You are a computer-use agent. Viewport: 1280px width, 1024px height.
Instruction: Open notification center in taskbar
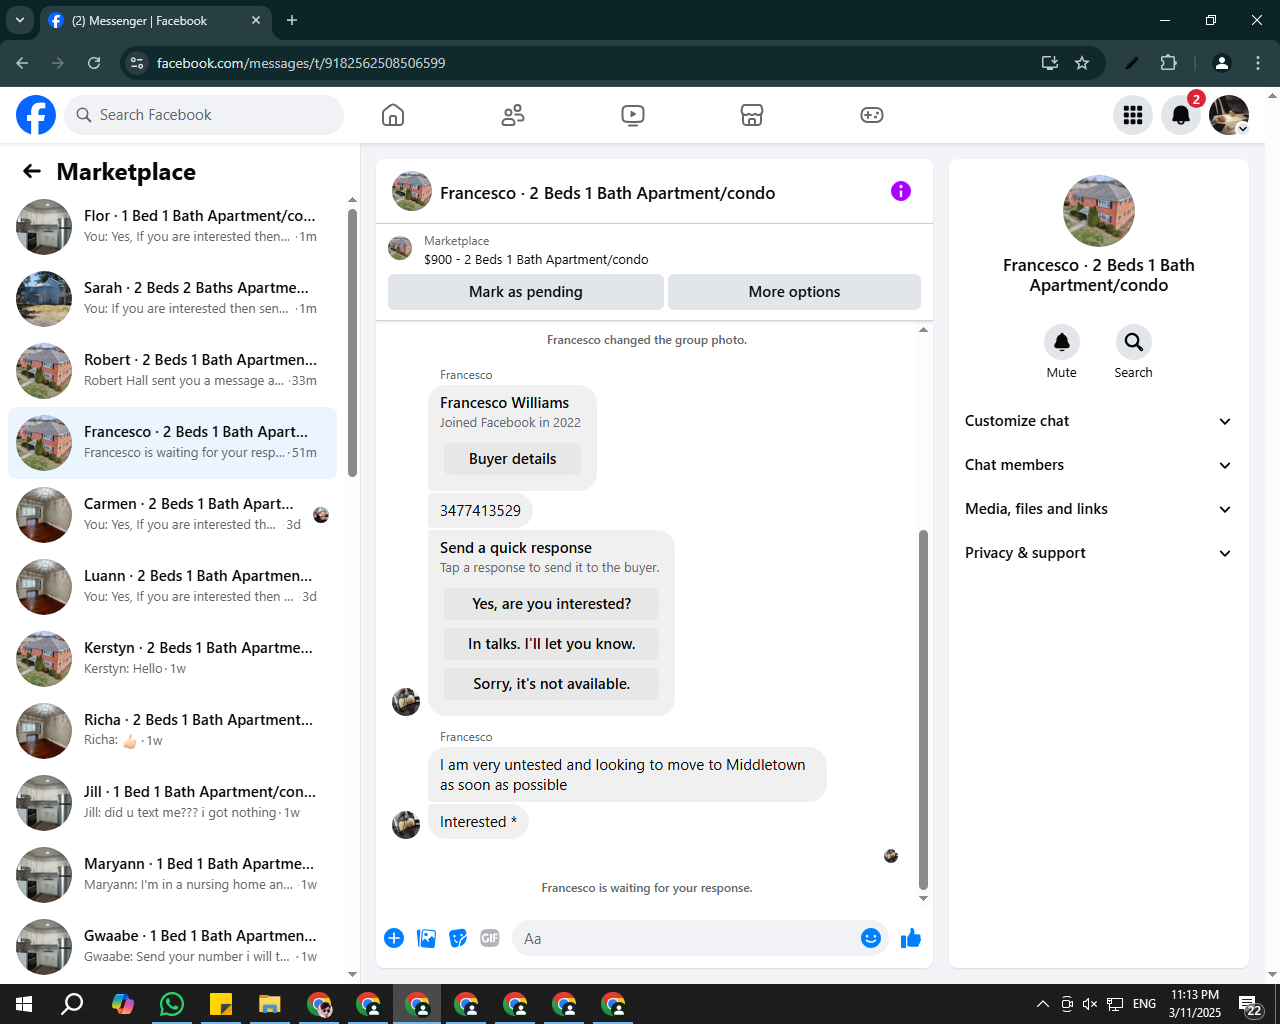[x=1250, y=1004]
